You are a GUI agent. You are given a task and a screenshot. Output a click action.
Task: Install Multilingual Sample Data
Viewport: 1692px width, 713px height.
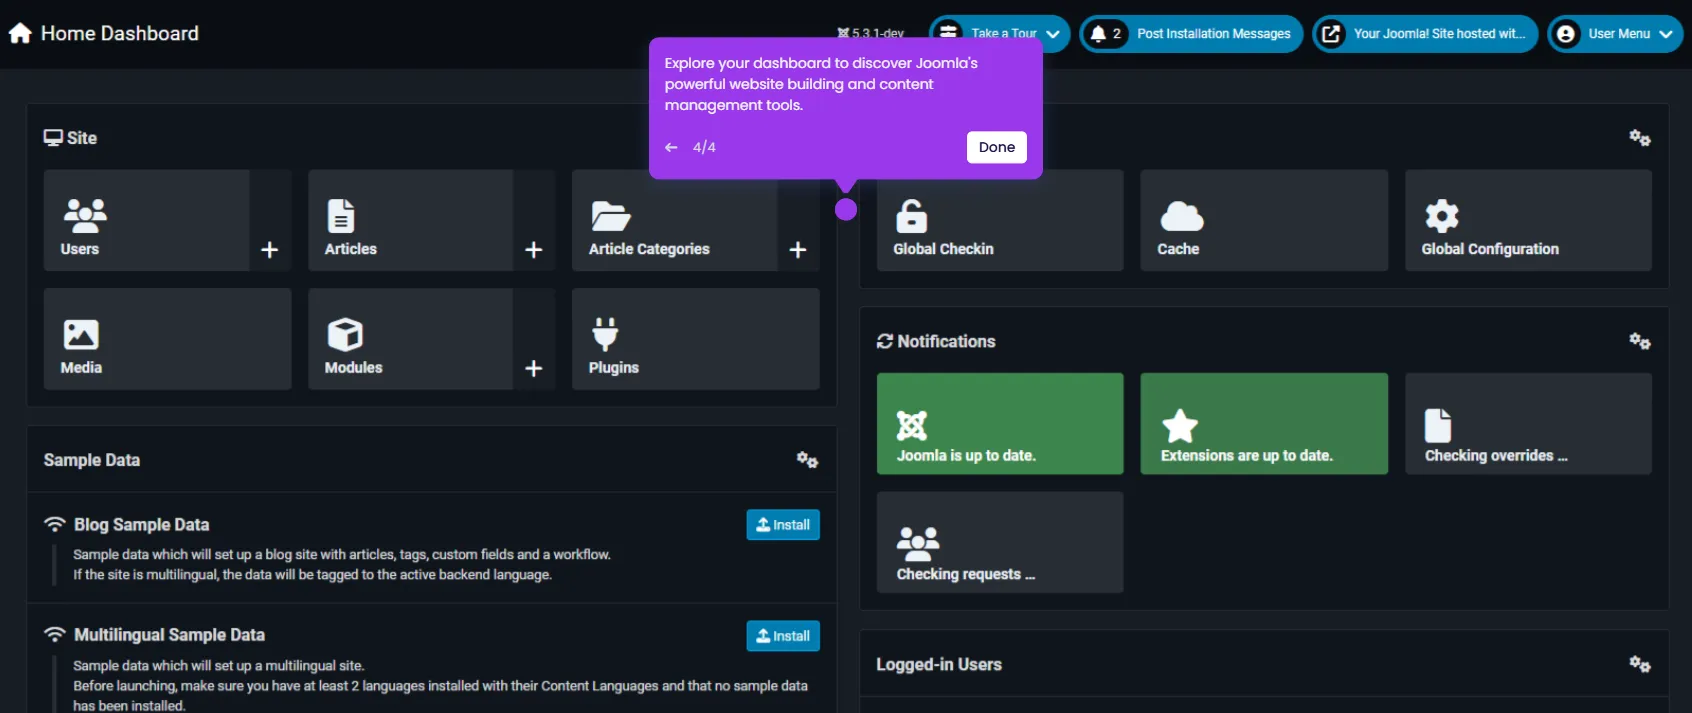click(x=783, y=636)
